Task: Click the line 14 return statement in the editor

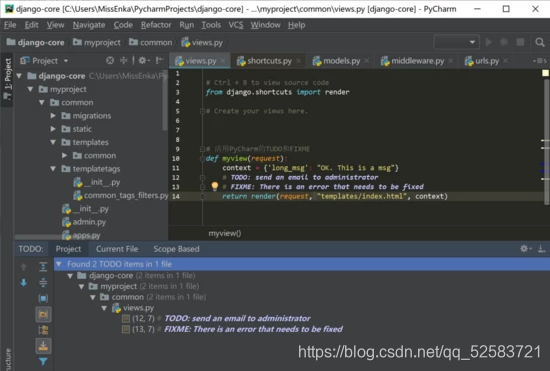Action: (335, 196)
